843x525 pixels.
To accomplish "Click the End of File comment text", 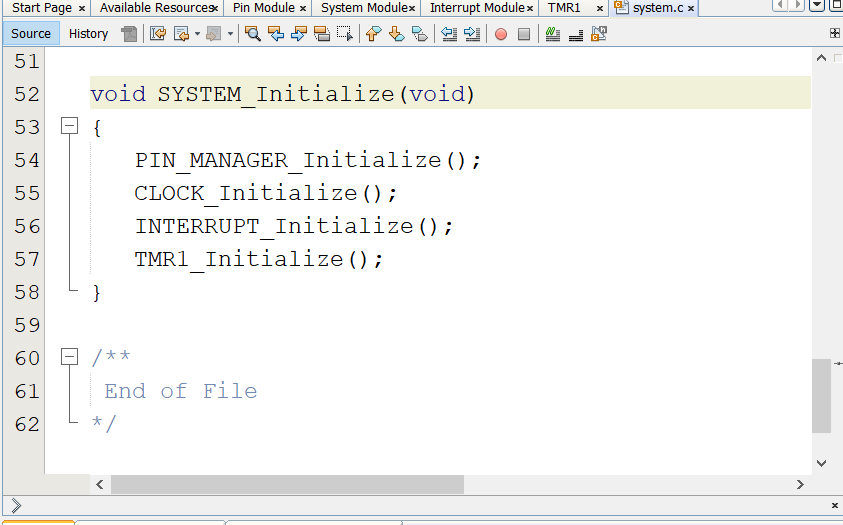I will pyautogui.click(x=181, y=391).
